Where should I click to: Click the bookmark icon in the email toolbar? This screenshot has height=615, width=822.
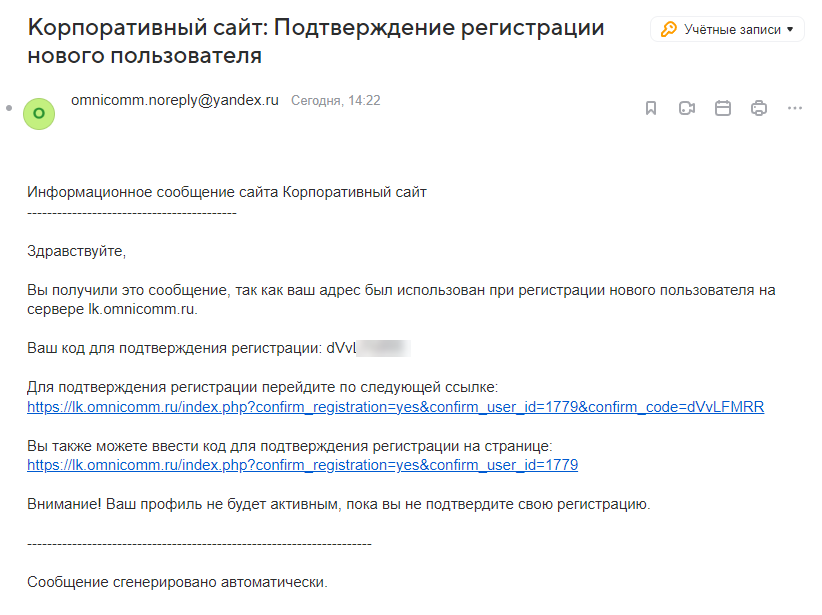[x=651, y=108]
